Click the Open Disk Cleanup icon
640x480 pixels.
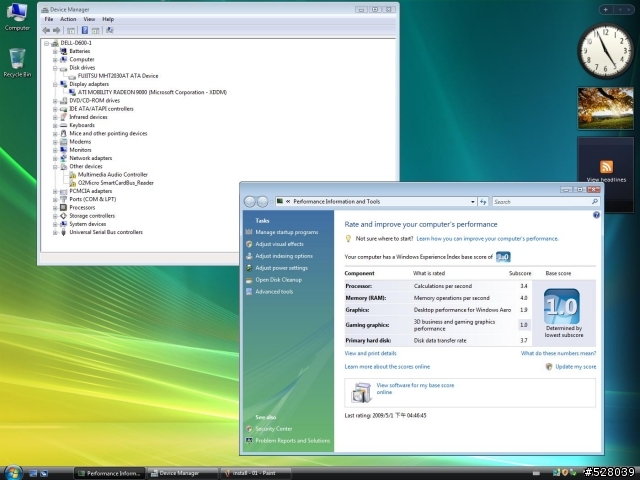249,280
